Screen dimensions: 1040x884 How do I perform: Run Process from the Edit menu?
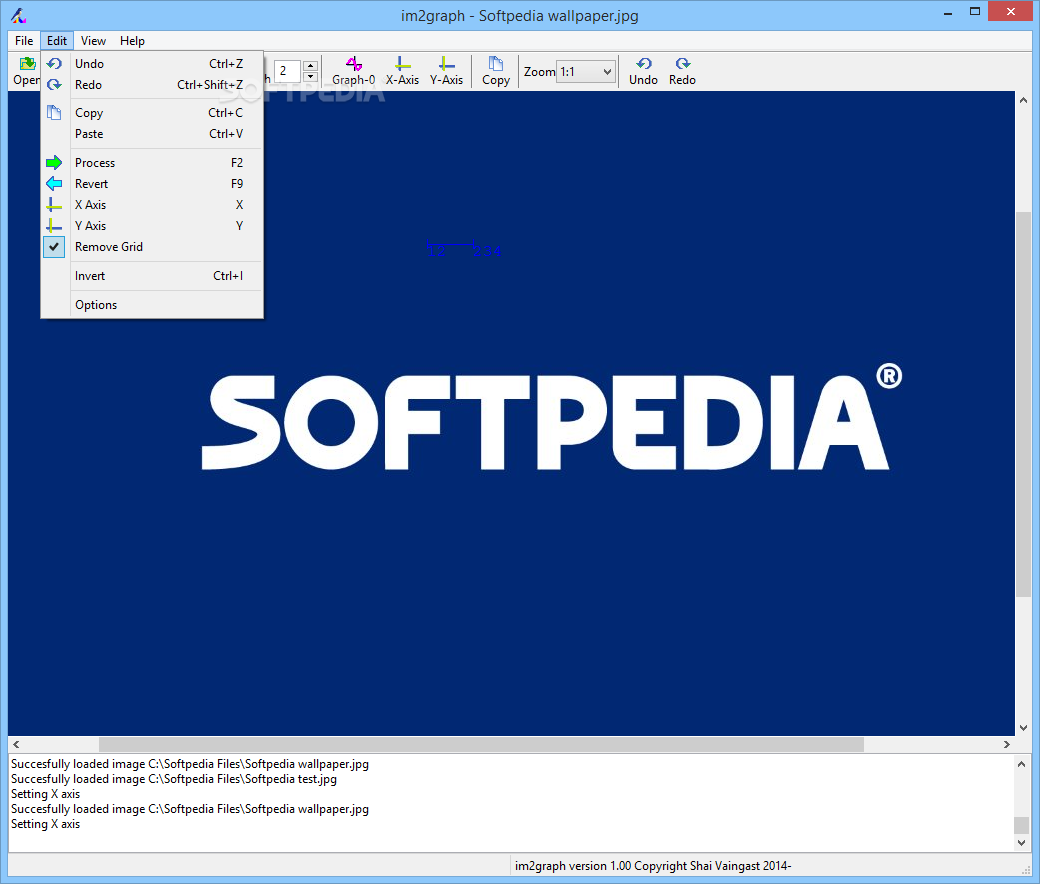point(152,162)
